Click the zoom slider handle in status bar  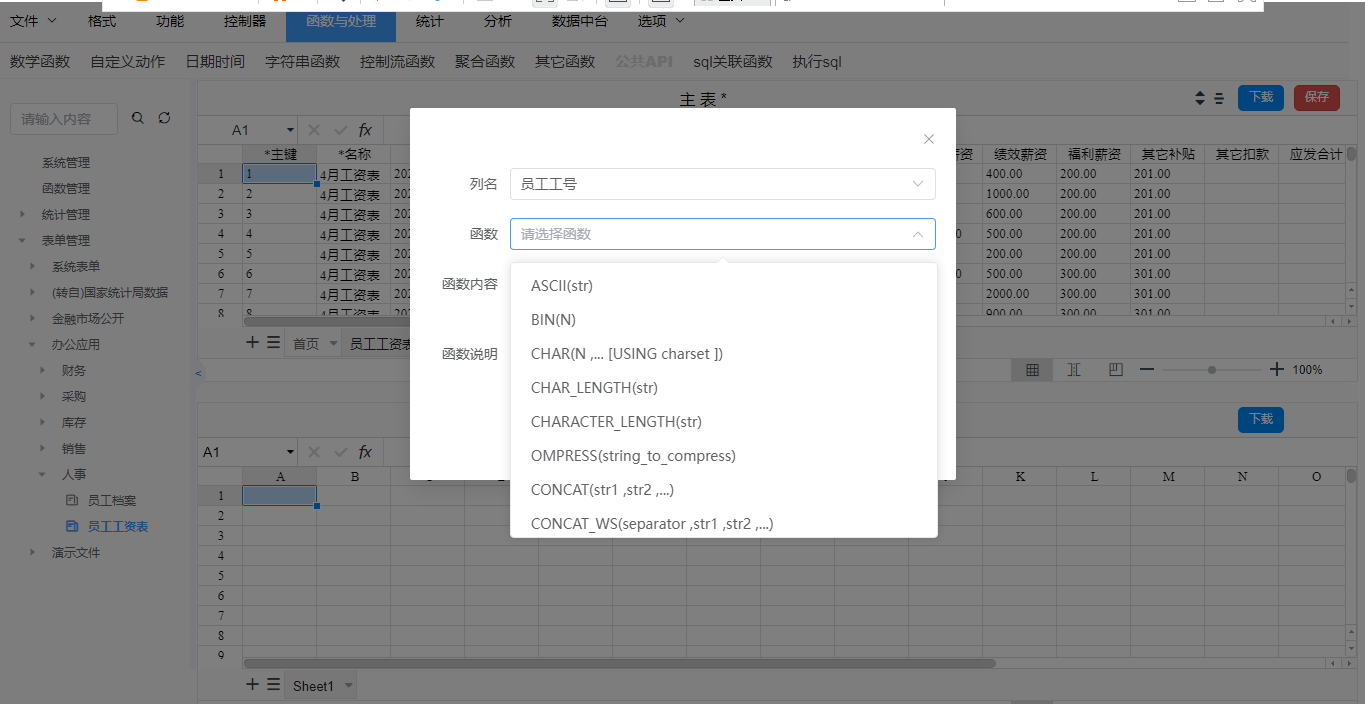(x=1212, y=370)
